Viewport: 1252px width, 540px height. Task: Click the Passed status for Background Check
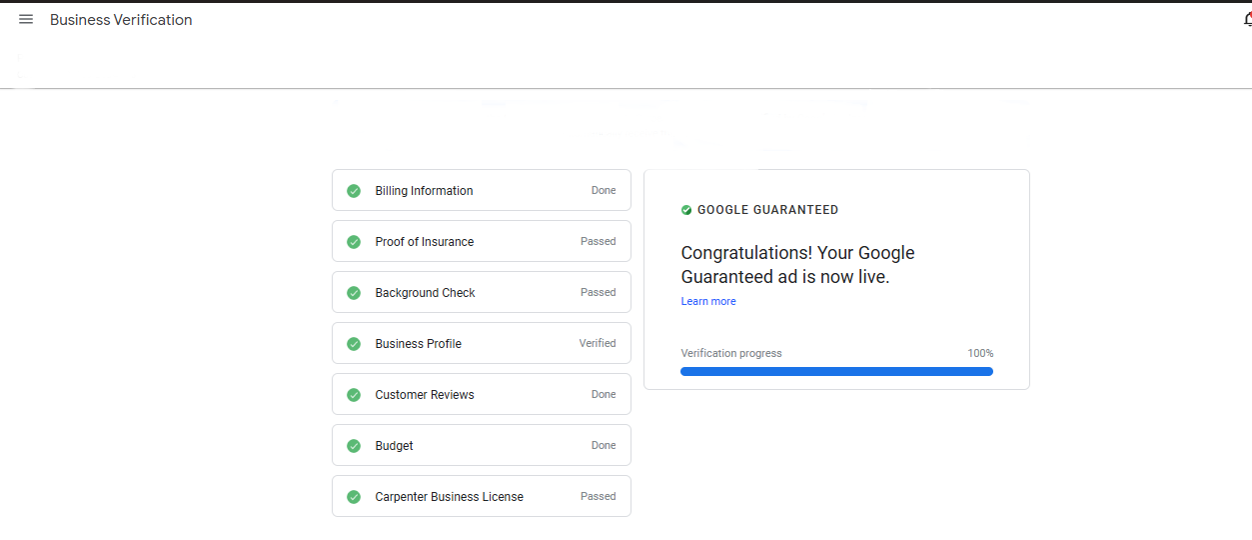pyautogui.click(x=598, y=292)
